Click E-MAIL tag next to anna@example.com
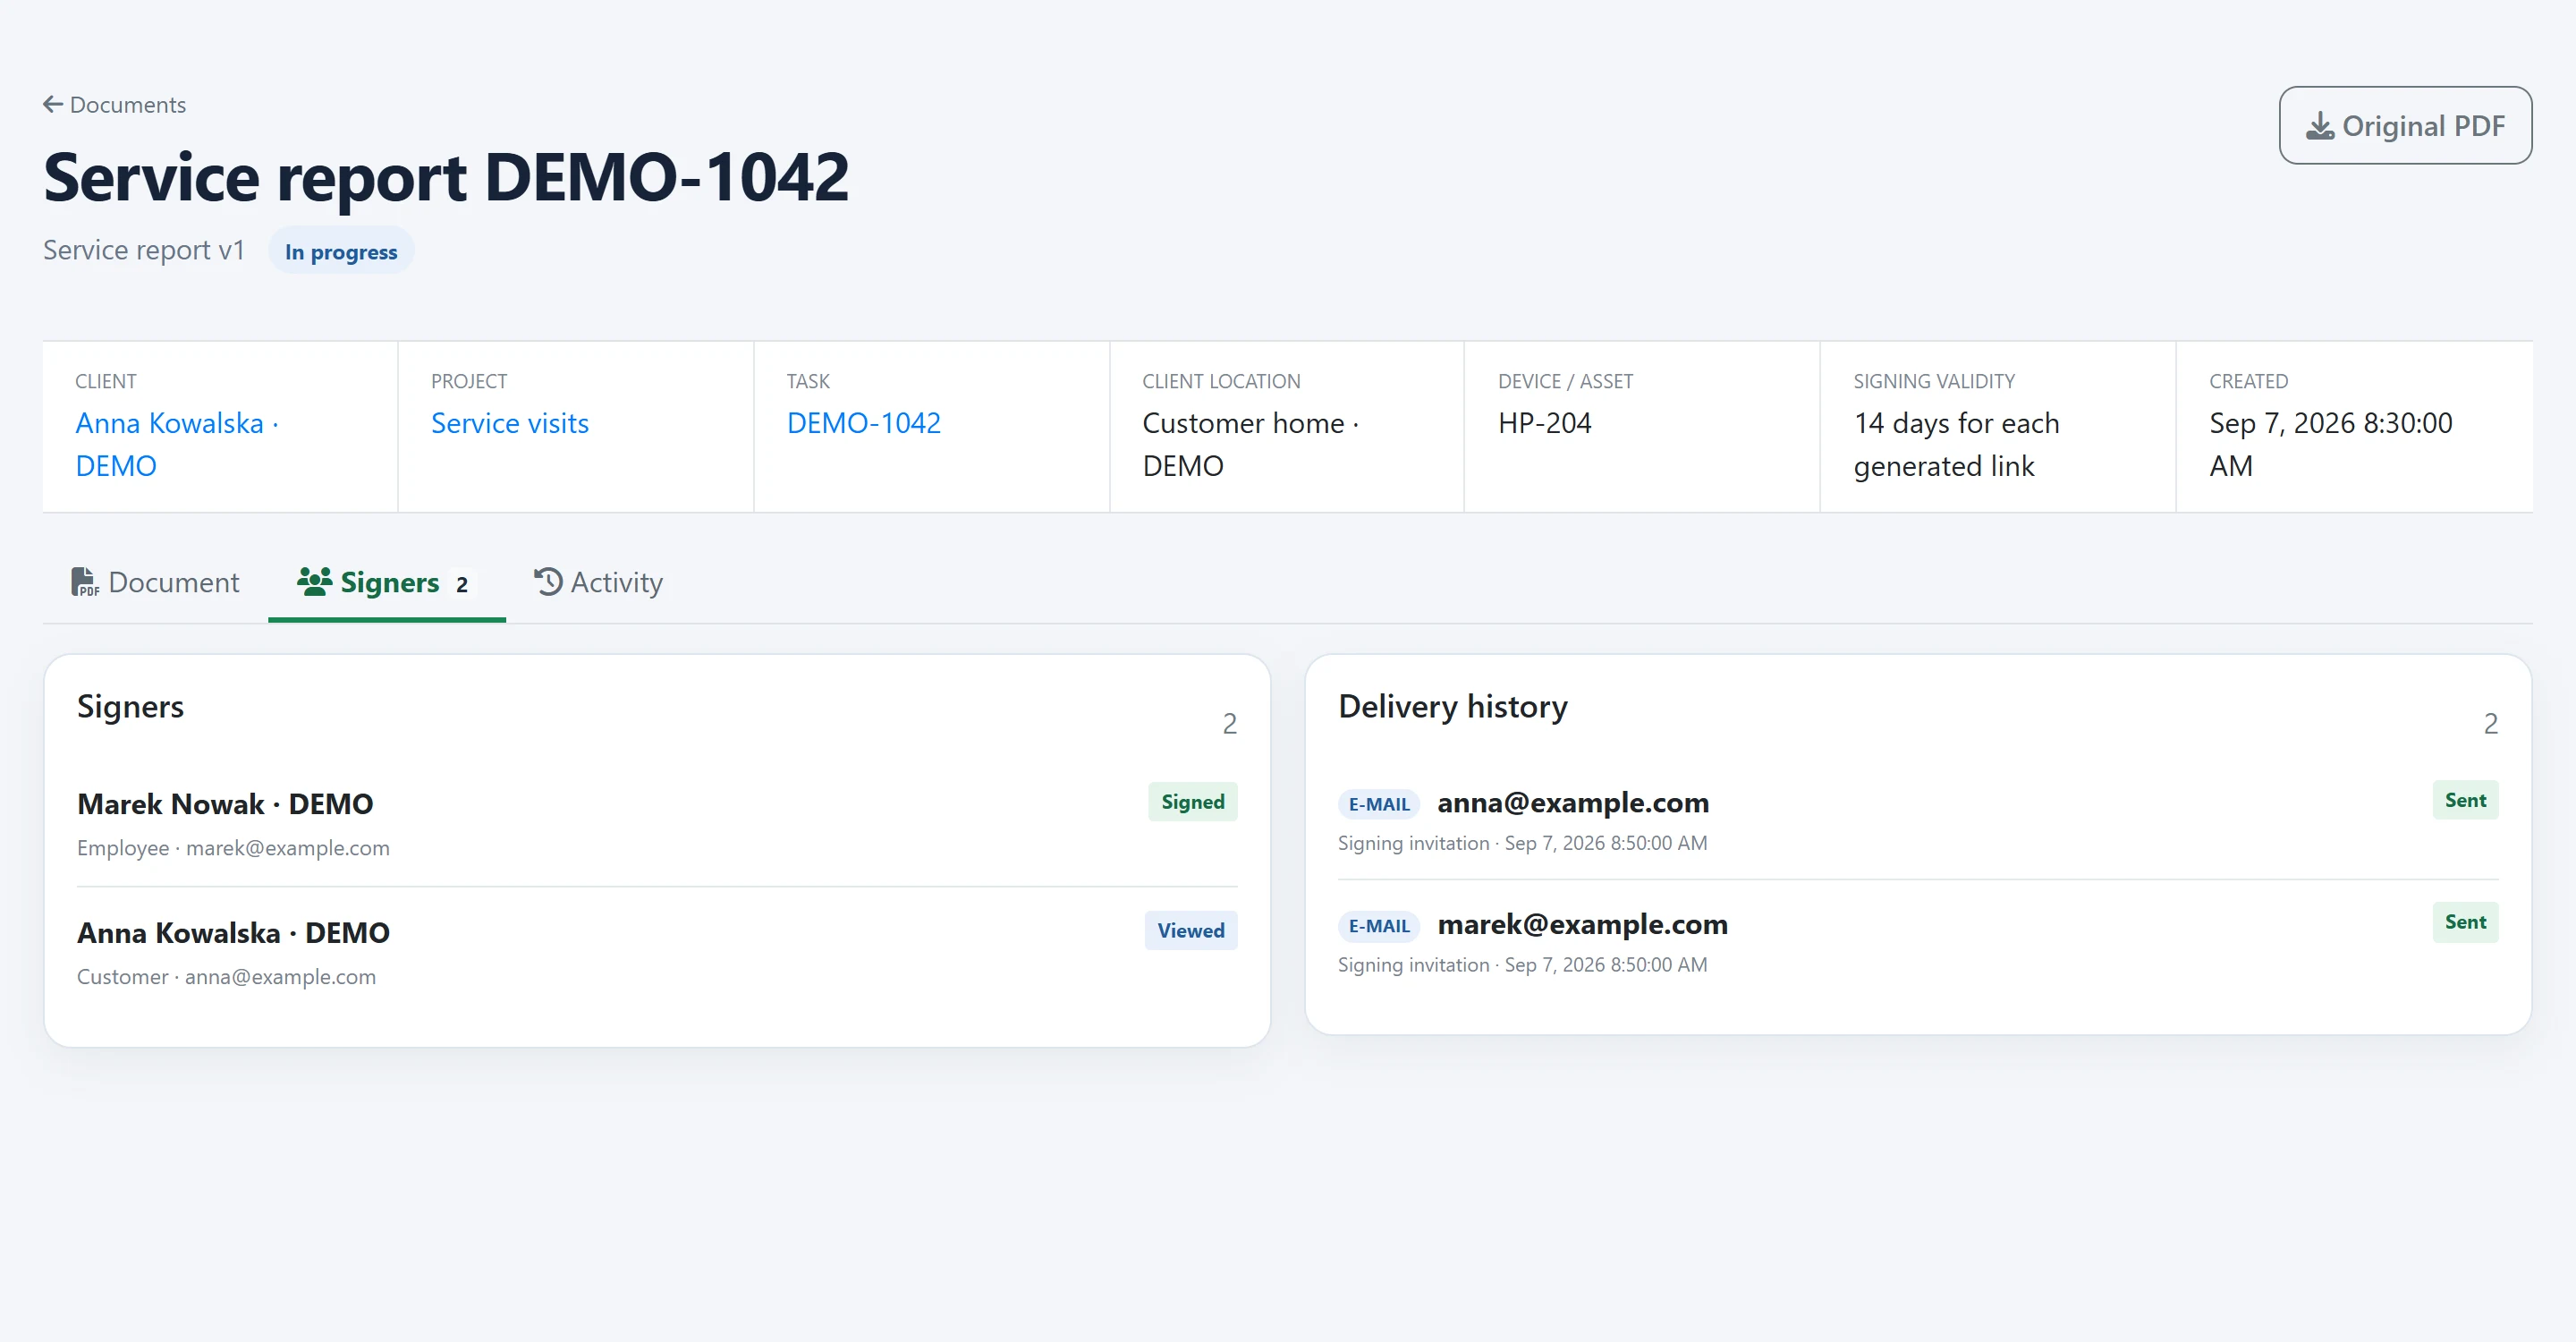 pos(1379,804)
